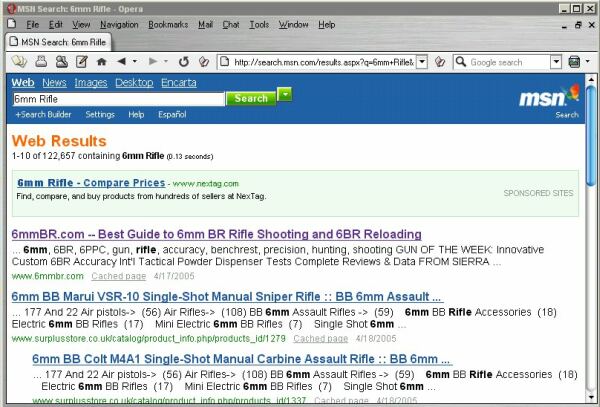Screen dimensions: 600x407
Task: Reload the page with the refresh icon
Action: [184, 61]
